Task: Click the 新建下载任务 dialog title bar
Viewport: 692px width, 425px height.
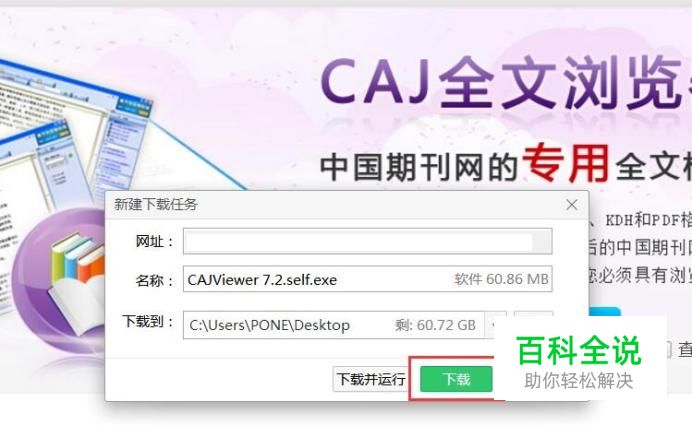Action: click(x=335, y=204)
